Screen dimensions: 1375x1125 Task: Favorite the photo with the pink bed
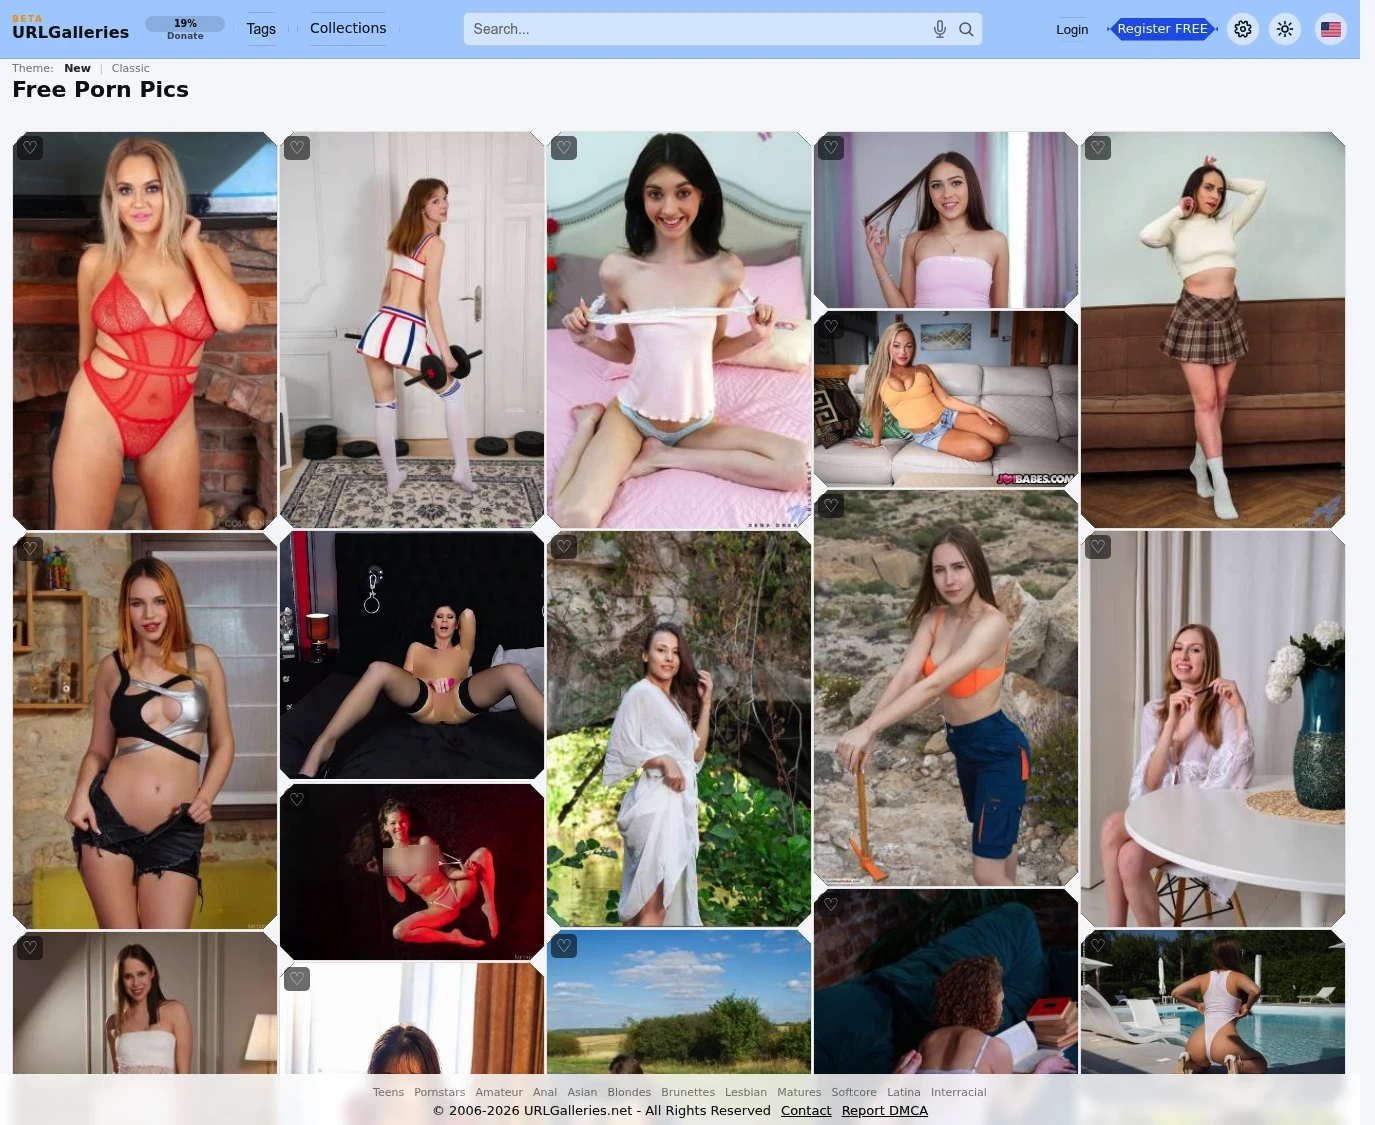pos(564,148)
